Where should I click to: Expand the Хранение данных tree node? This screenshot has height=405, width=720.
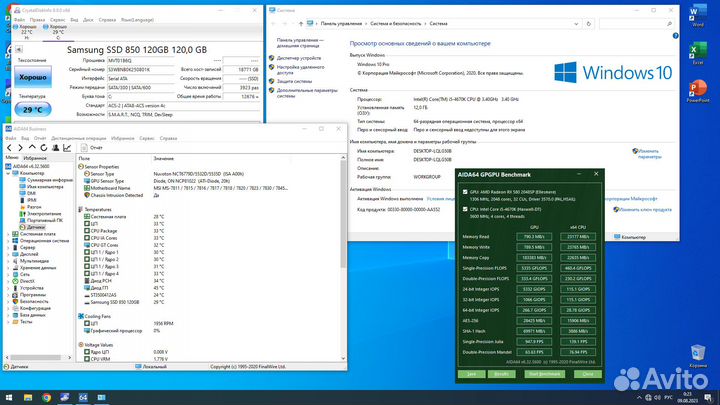8,268
